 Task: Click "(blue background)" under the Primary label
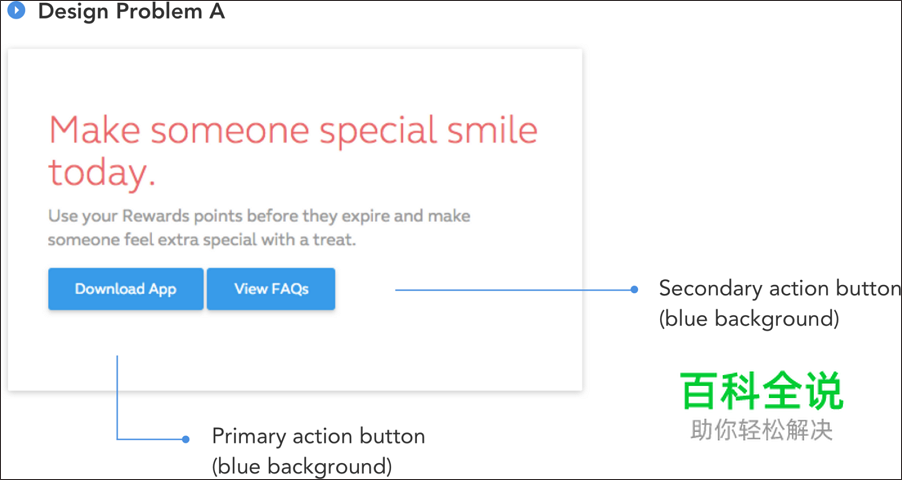[x=301, y=466]
